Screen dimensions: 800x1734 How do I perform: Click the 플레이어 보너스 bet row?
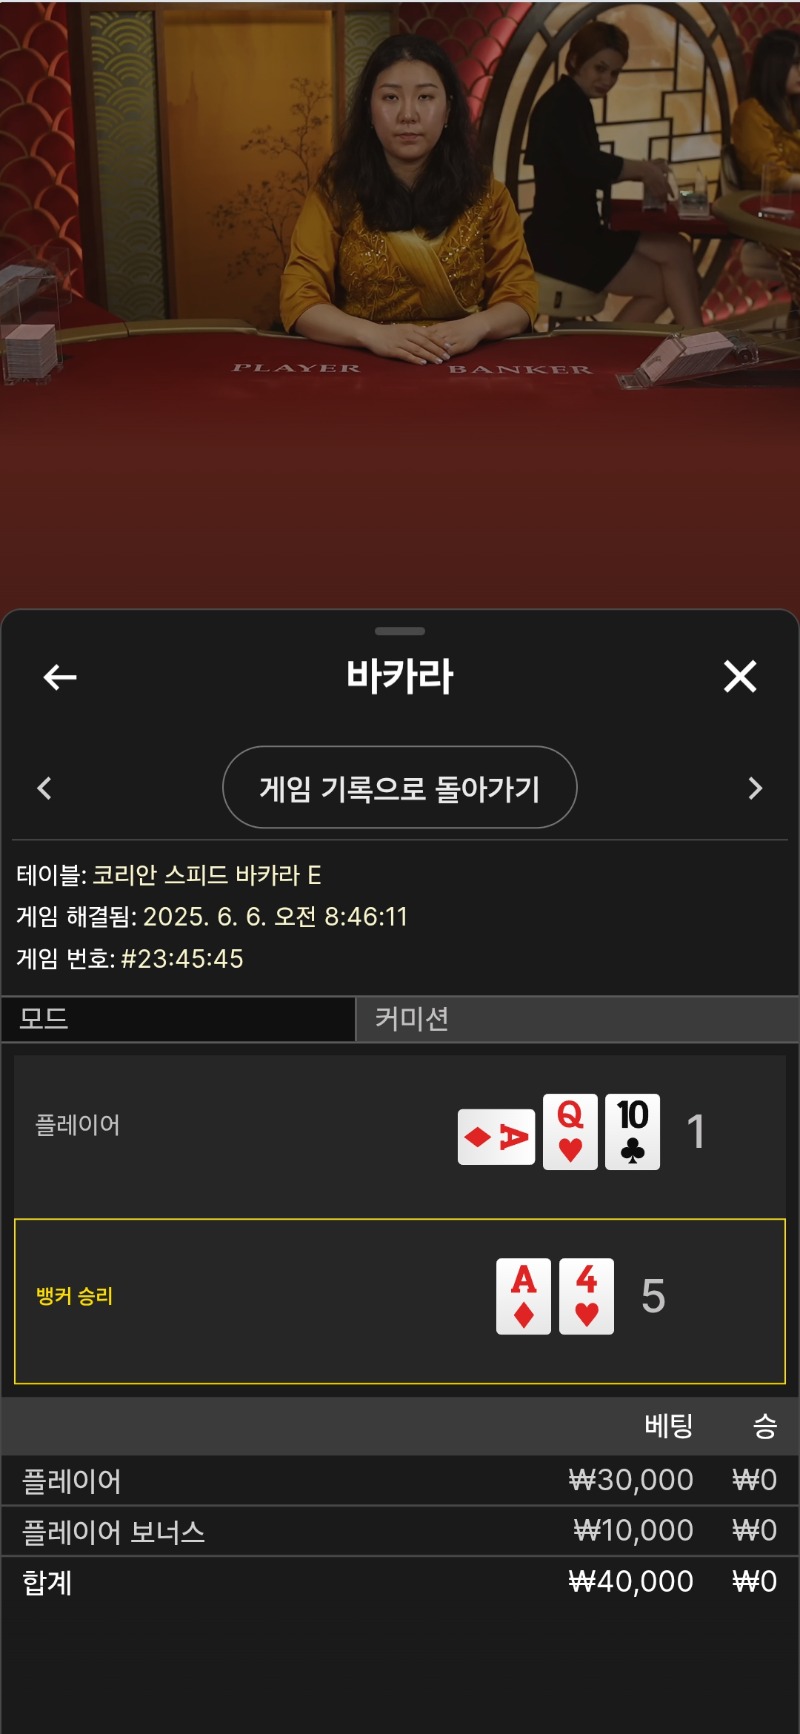[400, 1531]
